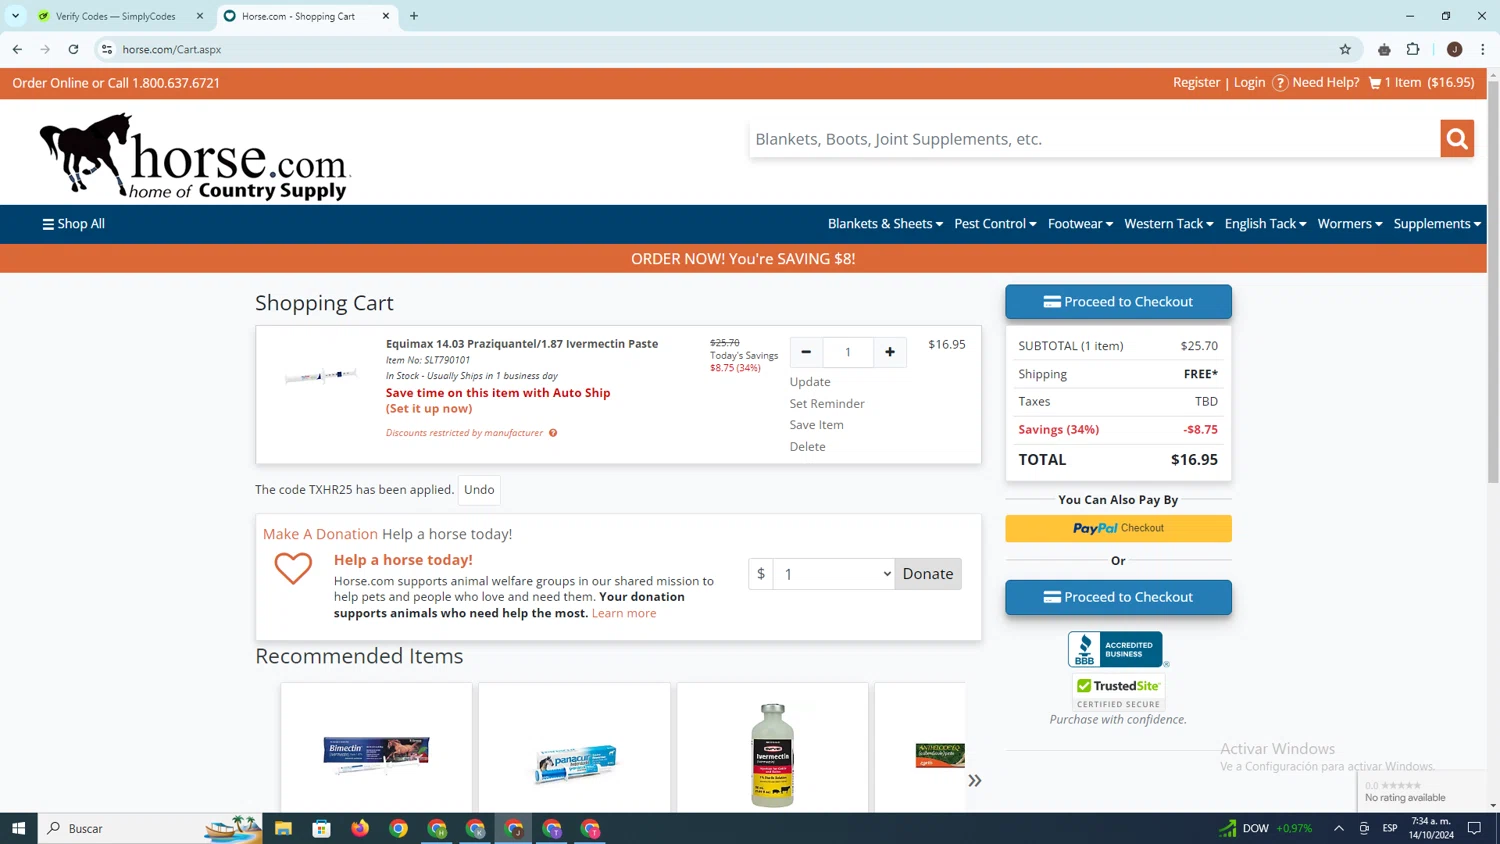Show hidden system tray icons

click(1338, 828)
